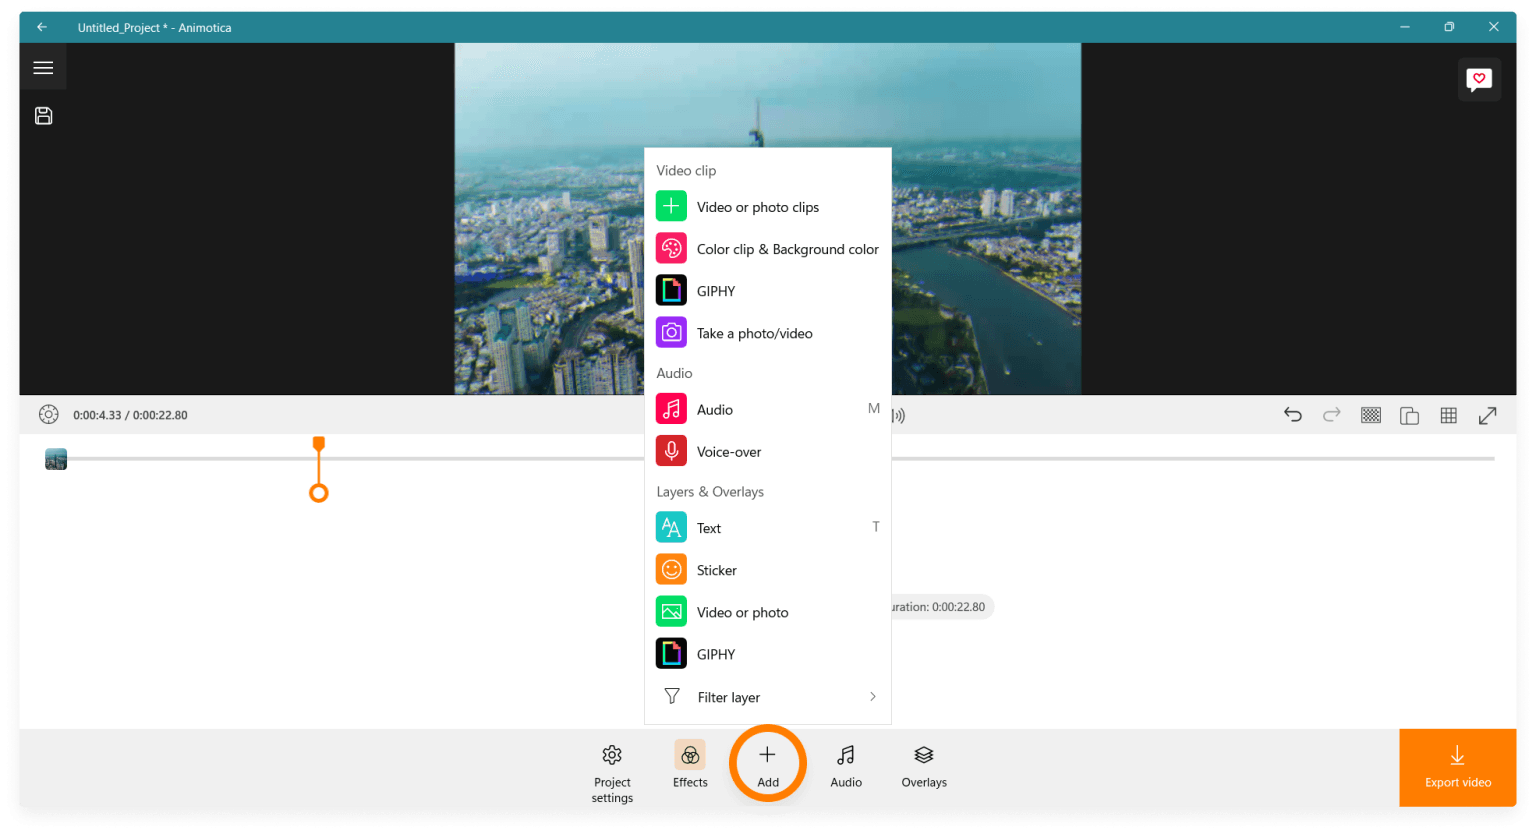Select Color clip & Background color
The width and height of the screenshot is (1536, 834).
(x=787, y=249)
